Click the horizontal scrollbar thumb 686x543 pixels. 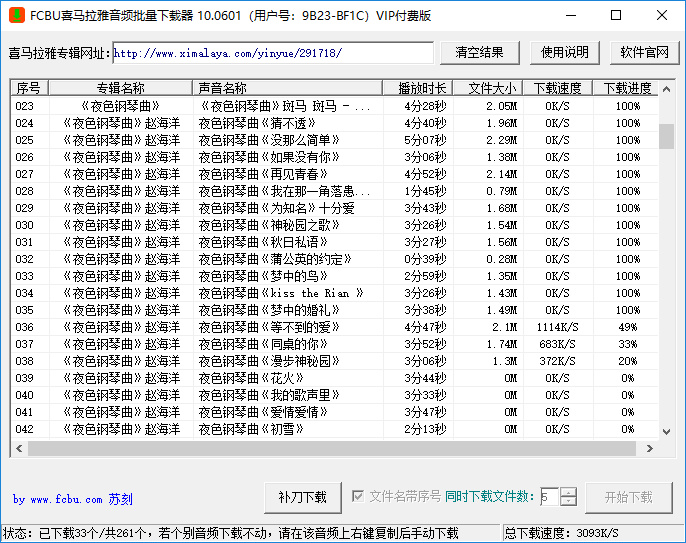(x=332, y=448)
